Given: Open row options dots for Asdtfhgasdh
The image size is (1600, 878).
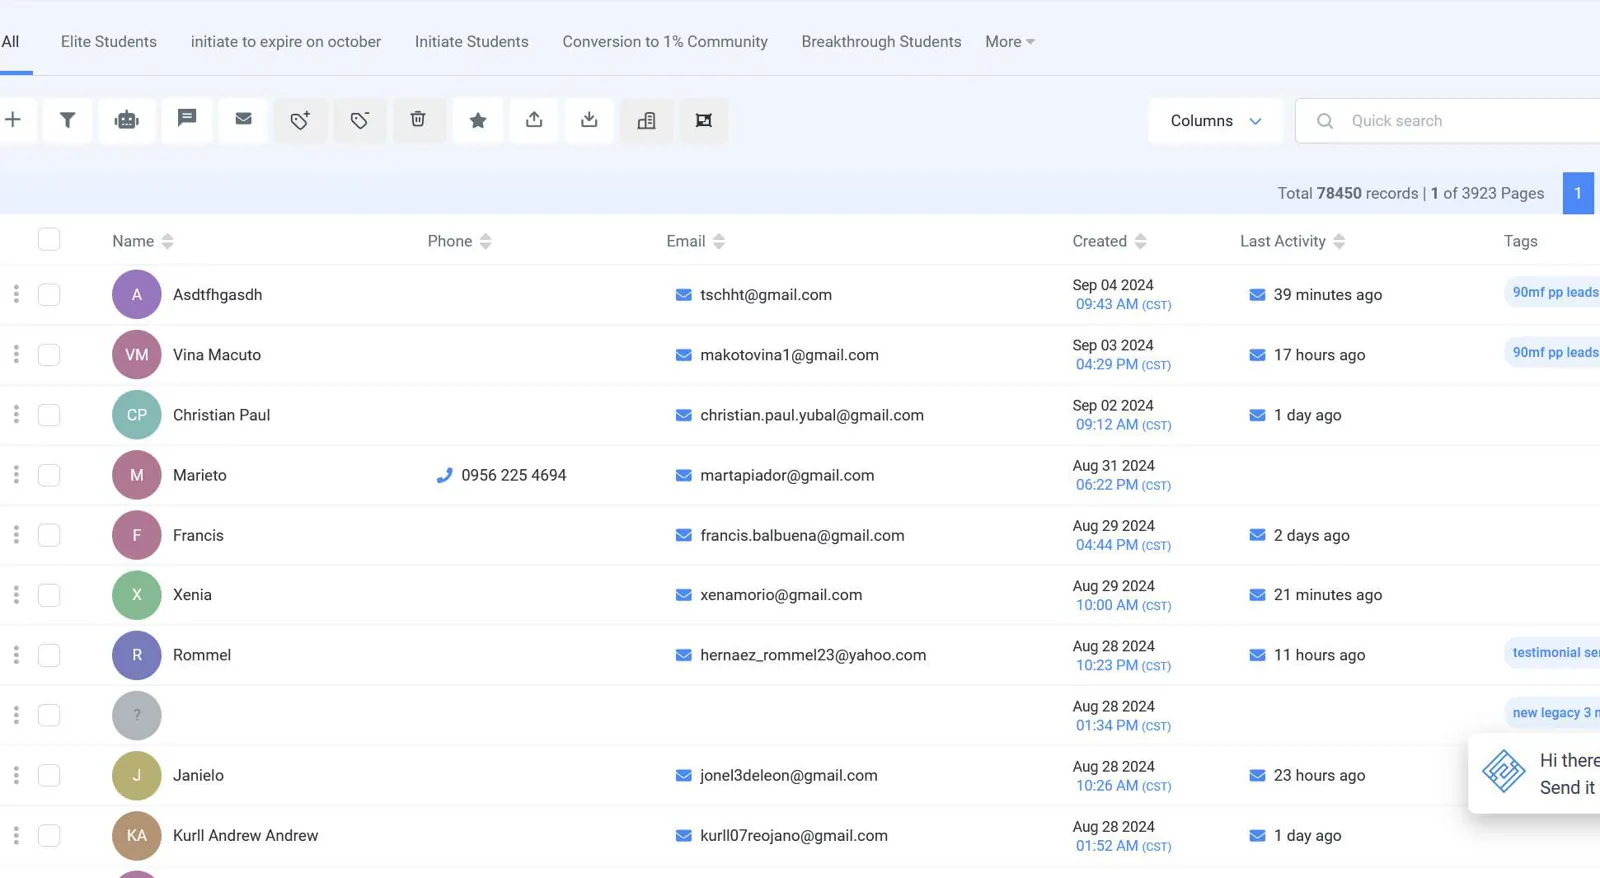Looking at the screenshot, I should [x=16, y=294].
